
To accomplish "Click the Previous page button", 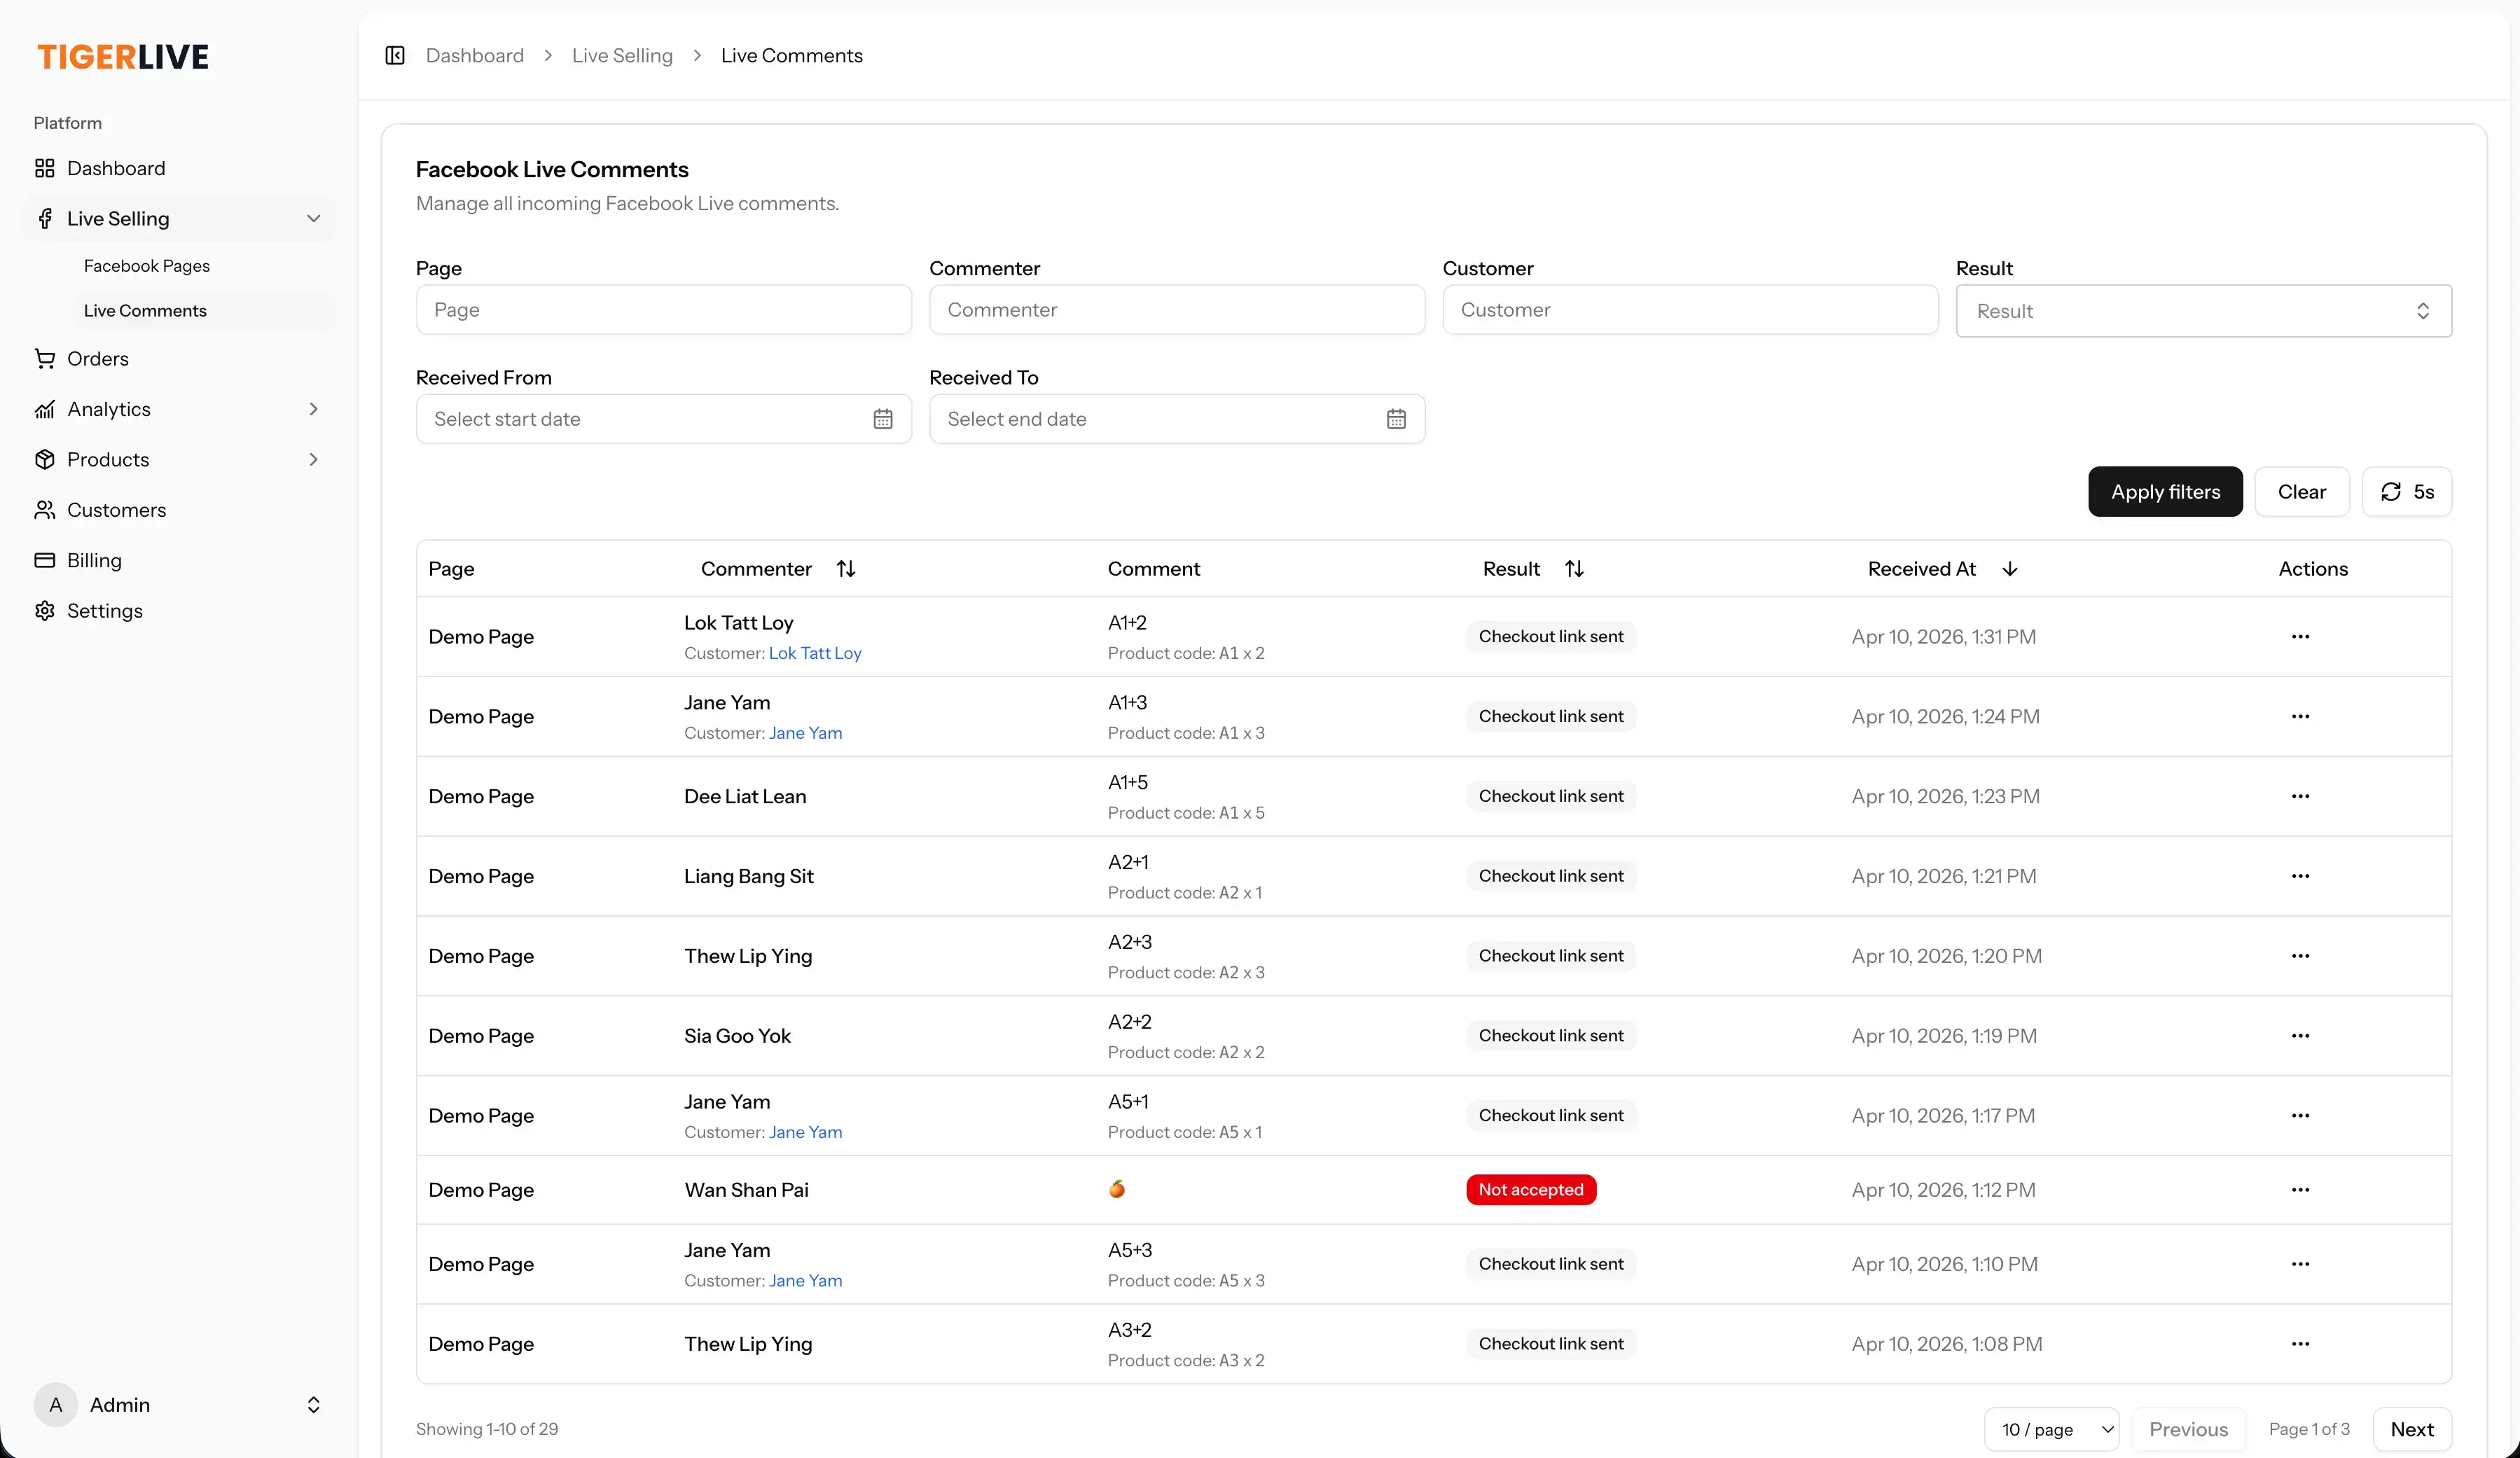I will (2188, 1429).
